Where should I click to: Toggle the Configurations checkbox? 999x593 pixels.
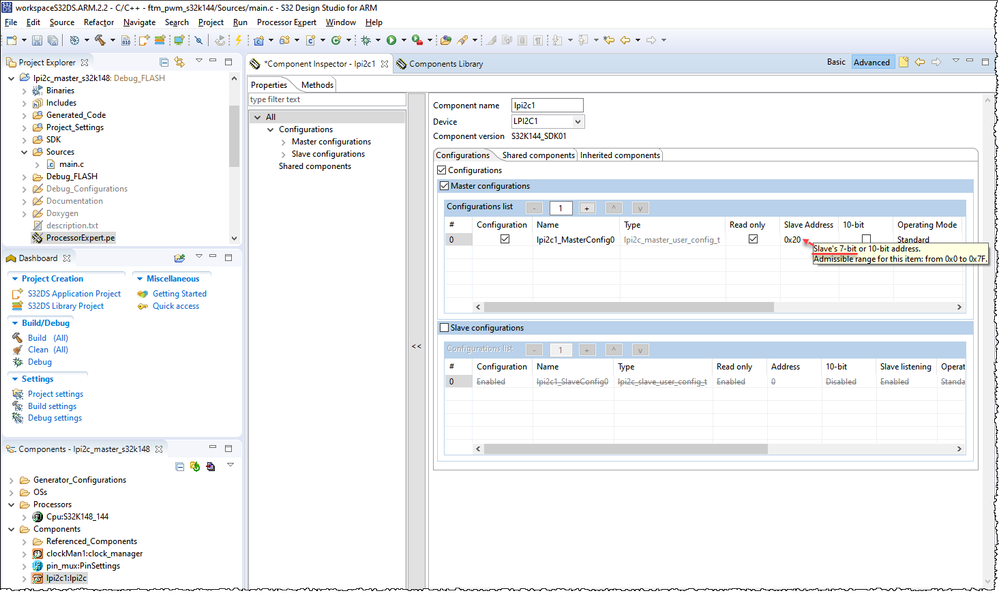pyautogui.click(x=442, y=170)
